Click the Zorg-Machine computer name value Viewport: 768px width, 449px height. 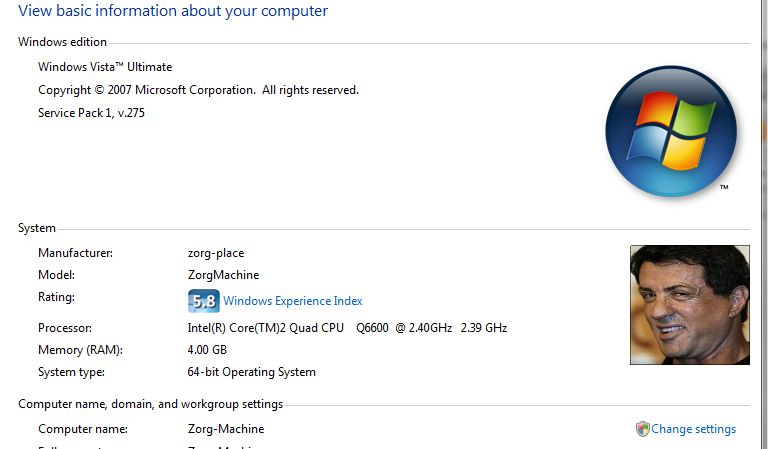point(226,429)
